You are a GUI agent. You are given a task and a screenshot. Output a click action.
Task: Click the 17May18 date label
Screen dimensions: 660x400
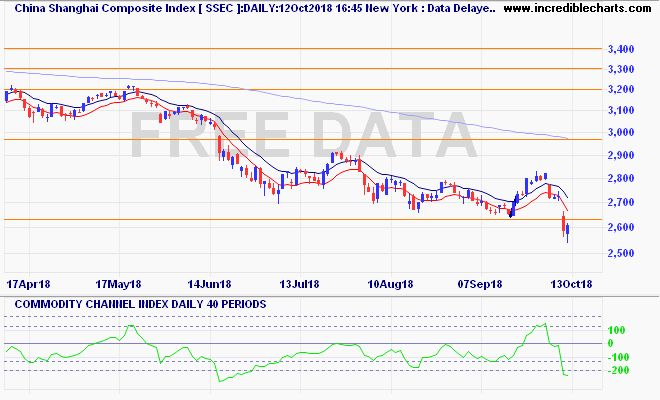118,284
